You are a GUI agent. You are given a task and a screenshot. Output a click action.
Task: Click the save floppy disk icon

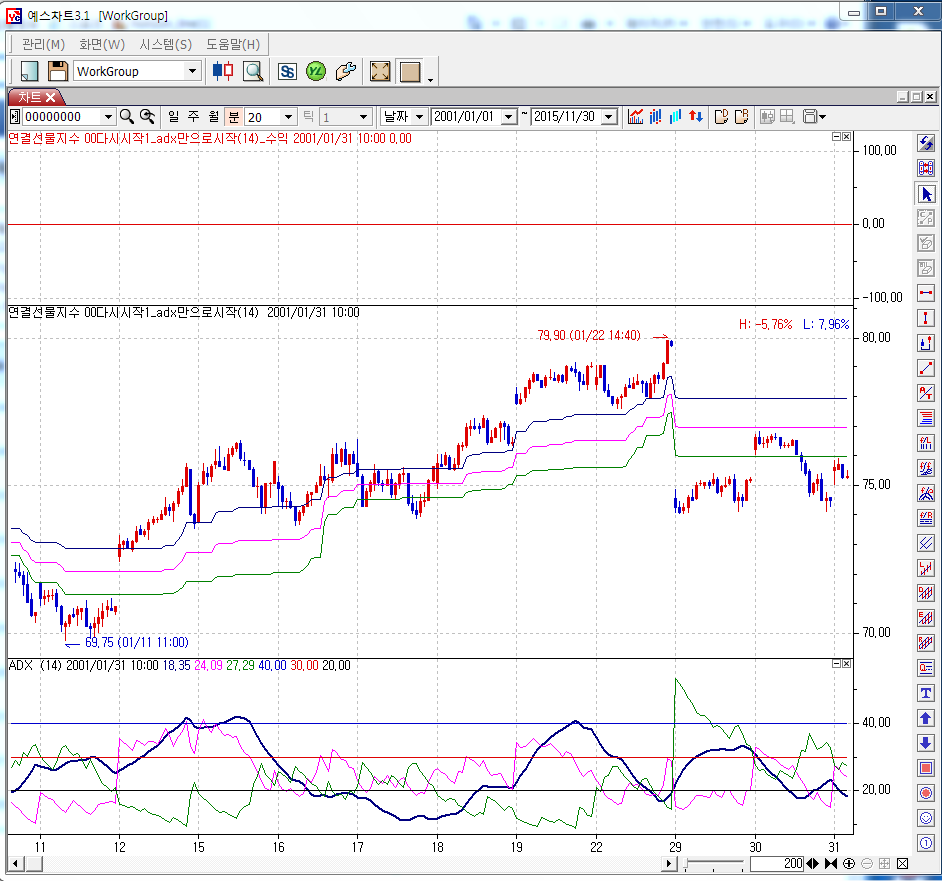(x=58, y=71)
